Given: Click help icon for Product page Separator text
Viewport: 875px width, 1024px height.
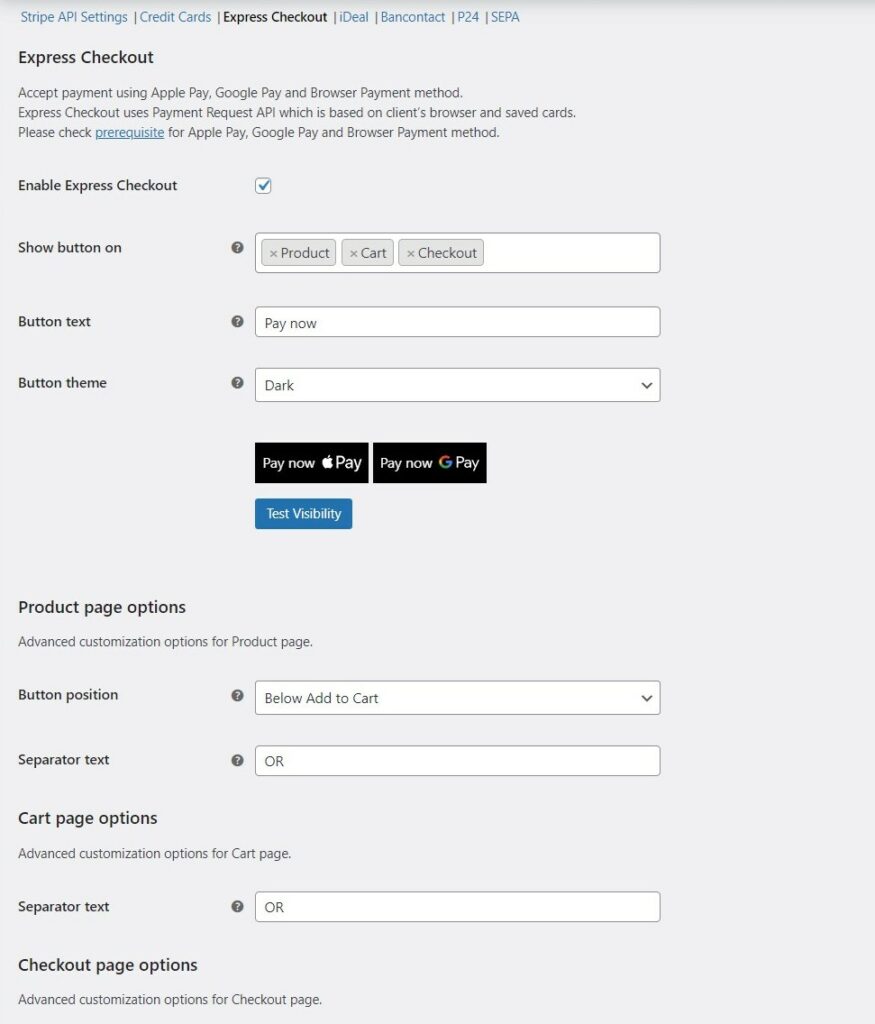Looking at the screenshot, I should click(x=237, y=760).
